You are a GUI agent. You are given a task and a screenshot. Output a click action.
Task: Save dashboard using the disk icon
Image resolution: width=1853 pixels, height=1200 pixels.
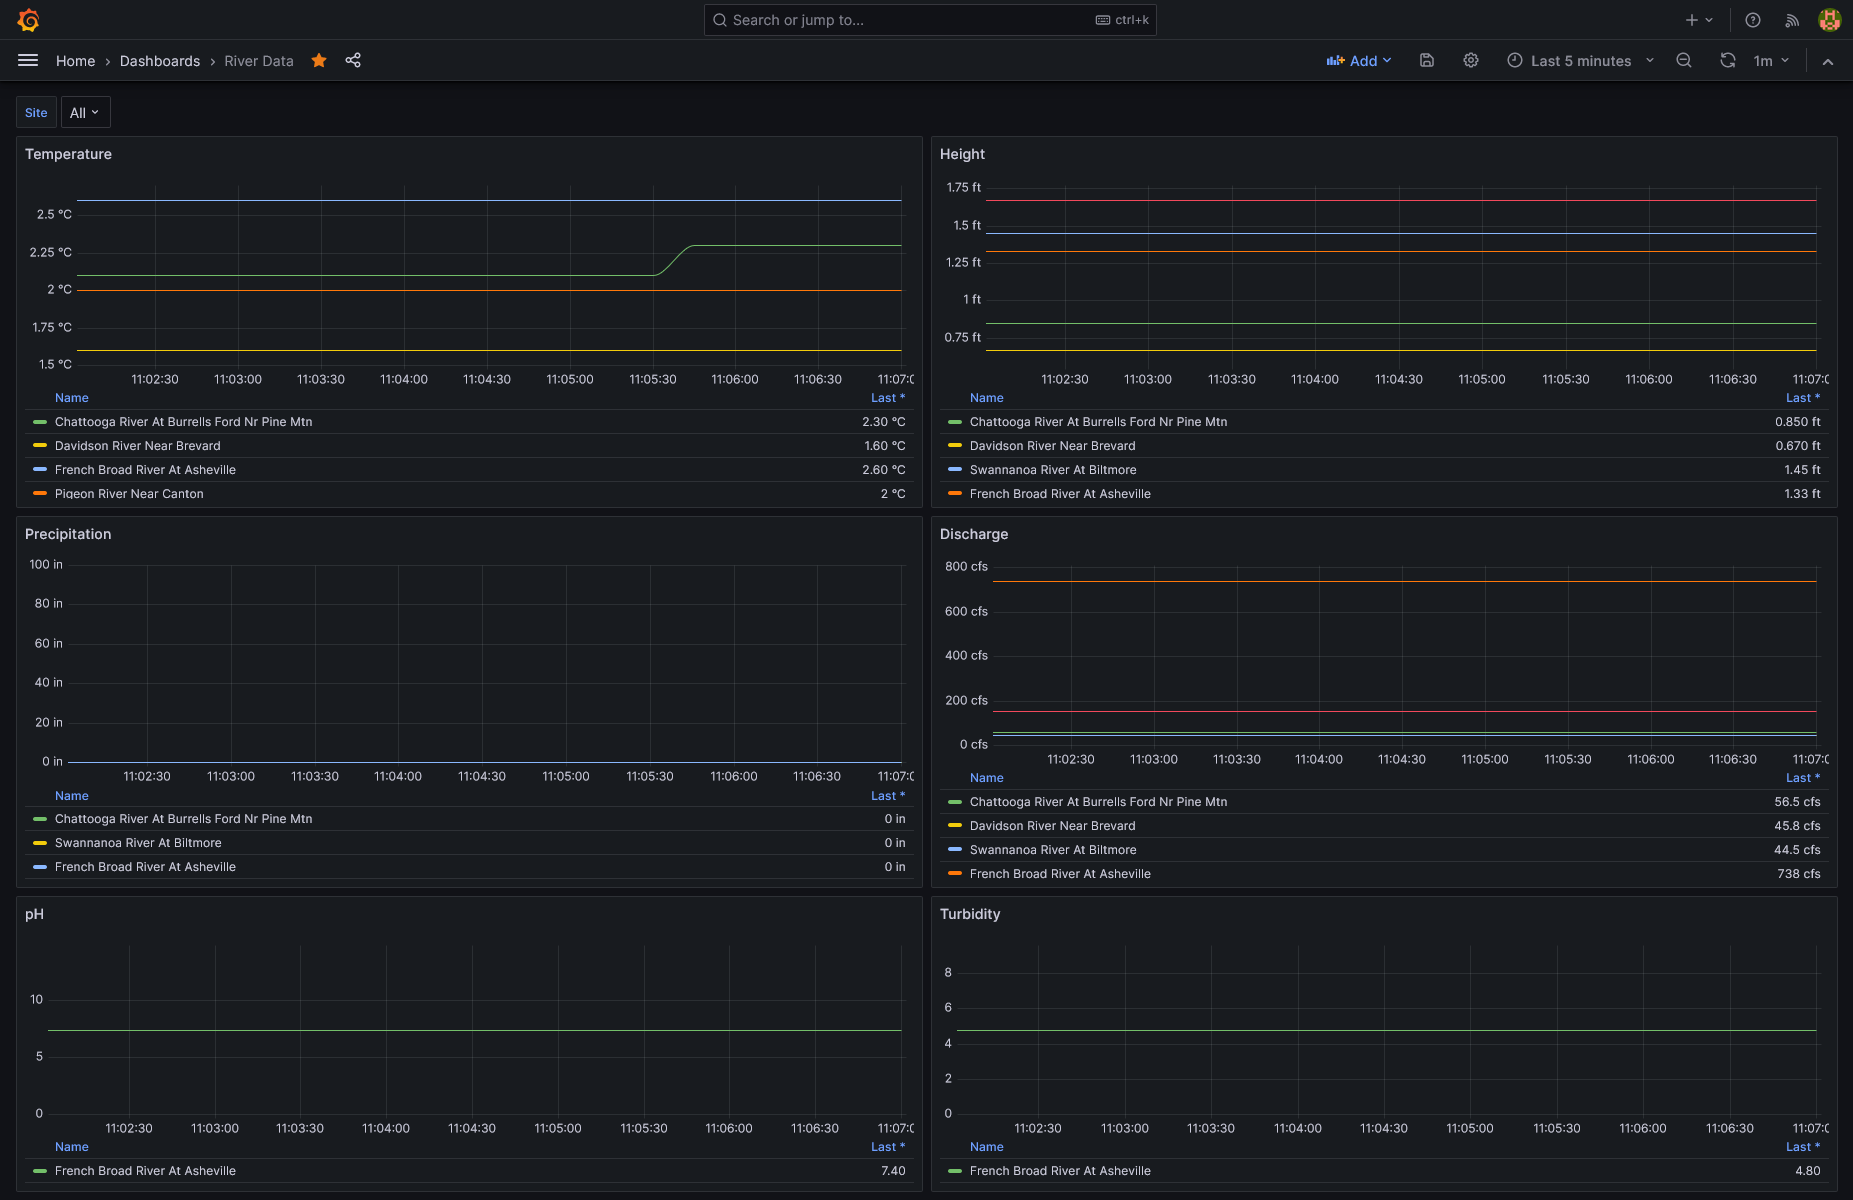coord(1427,61)
